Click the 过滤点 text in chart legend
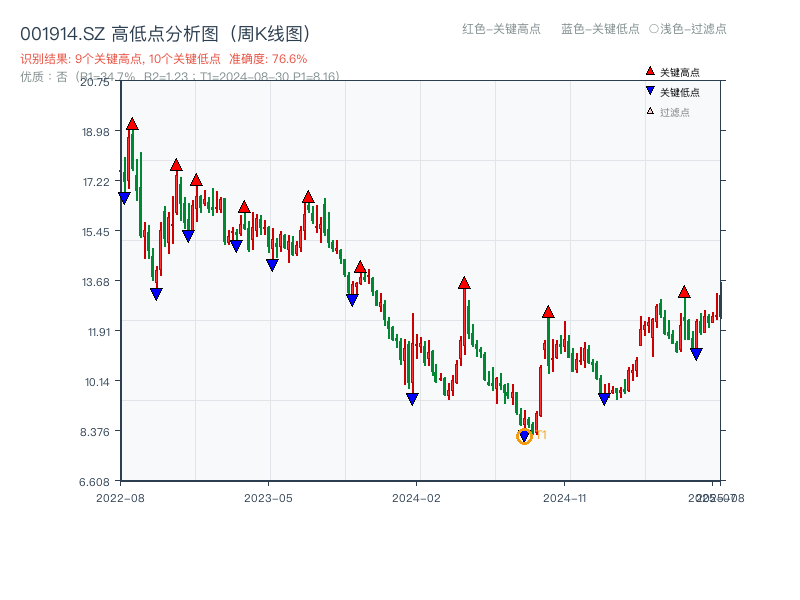Screen dimensions: 800x600 pos(674,112)
